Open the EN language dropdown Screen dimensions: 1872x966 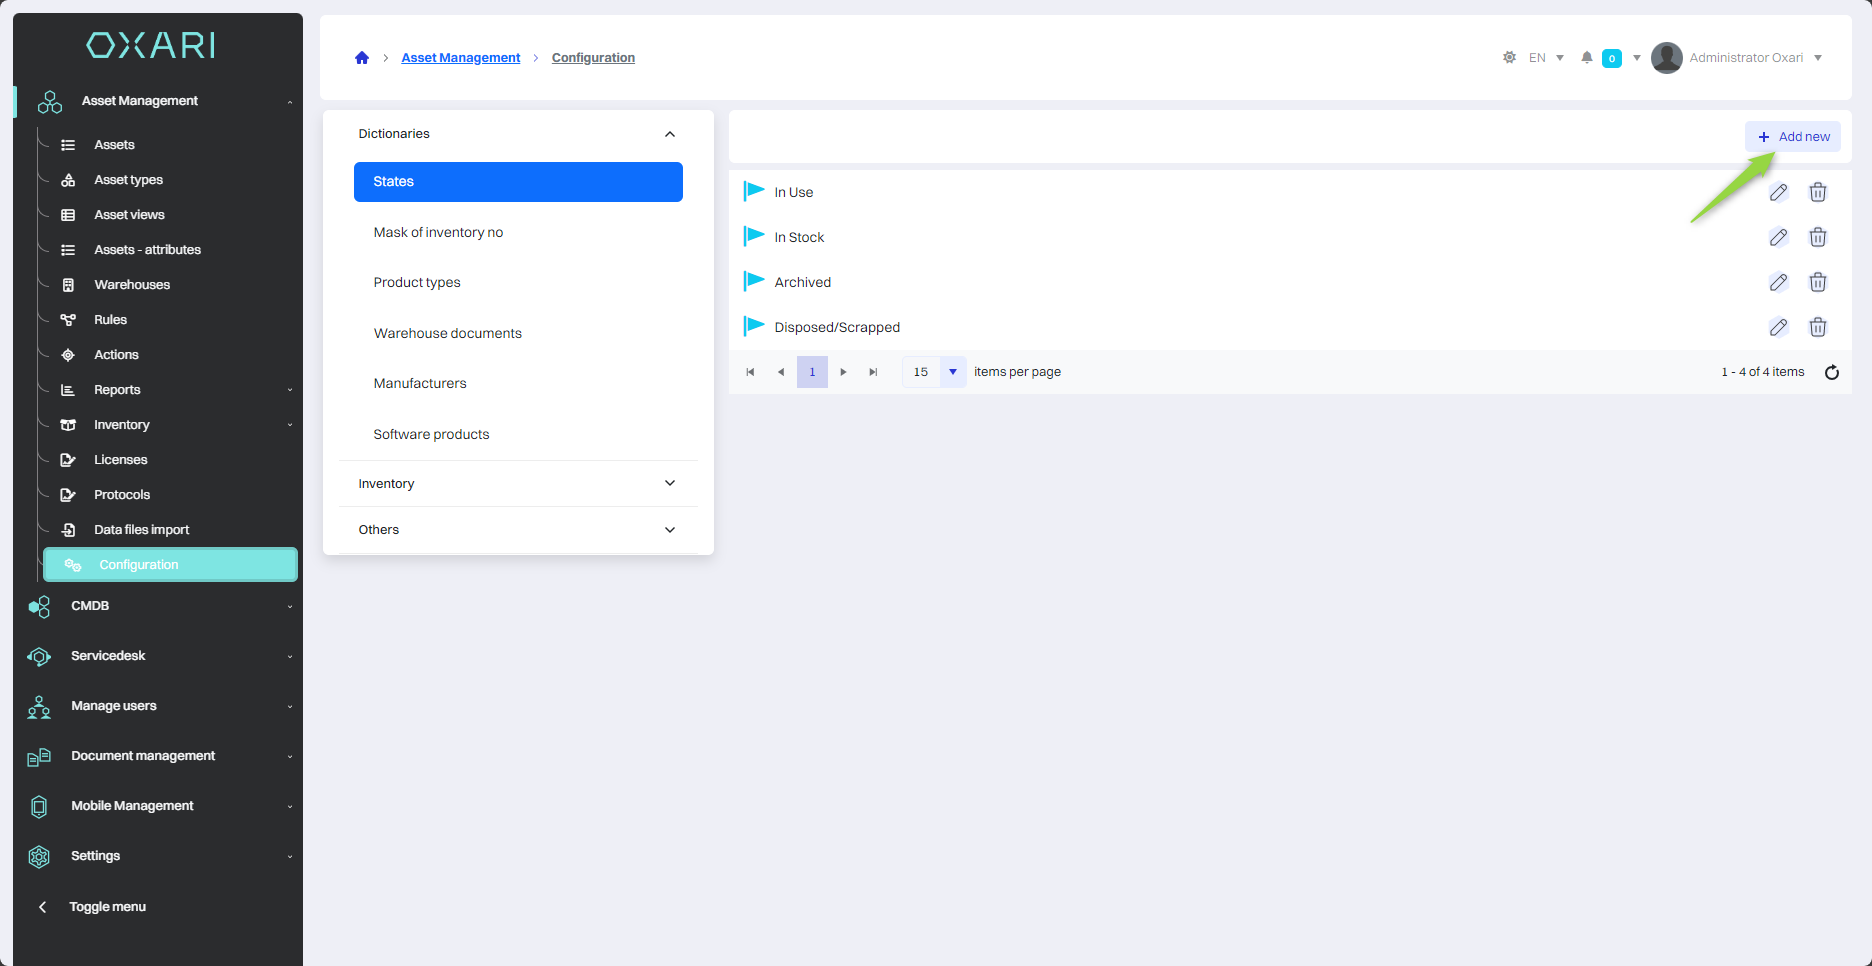[x=1546, y=58]
